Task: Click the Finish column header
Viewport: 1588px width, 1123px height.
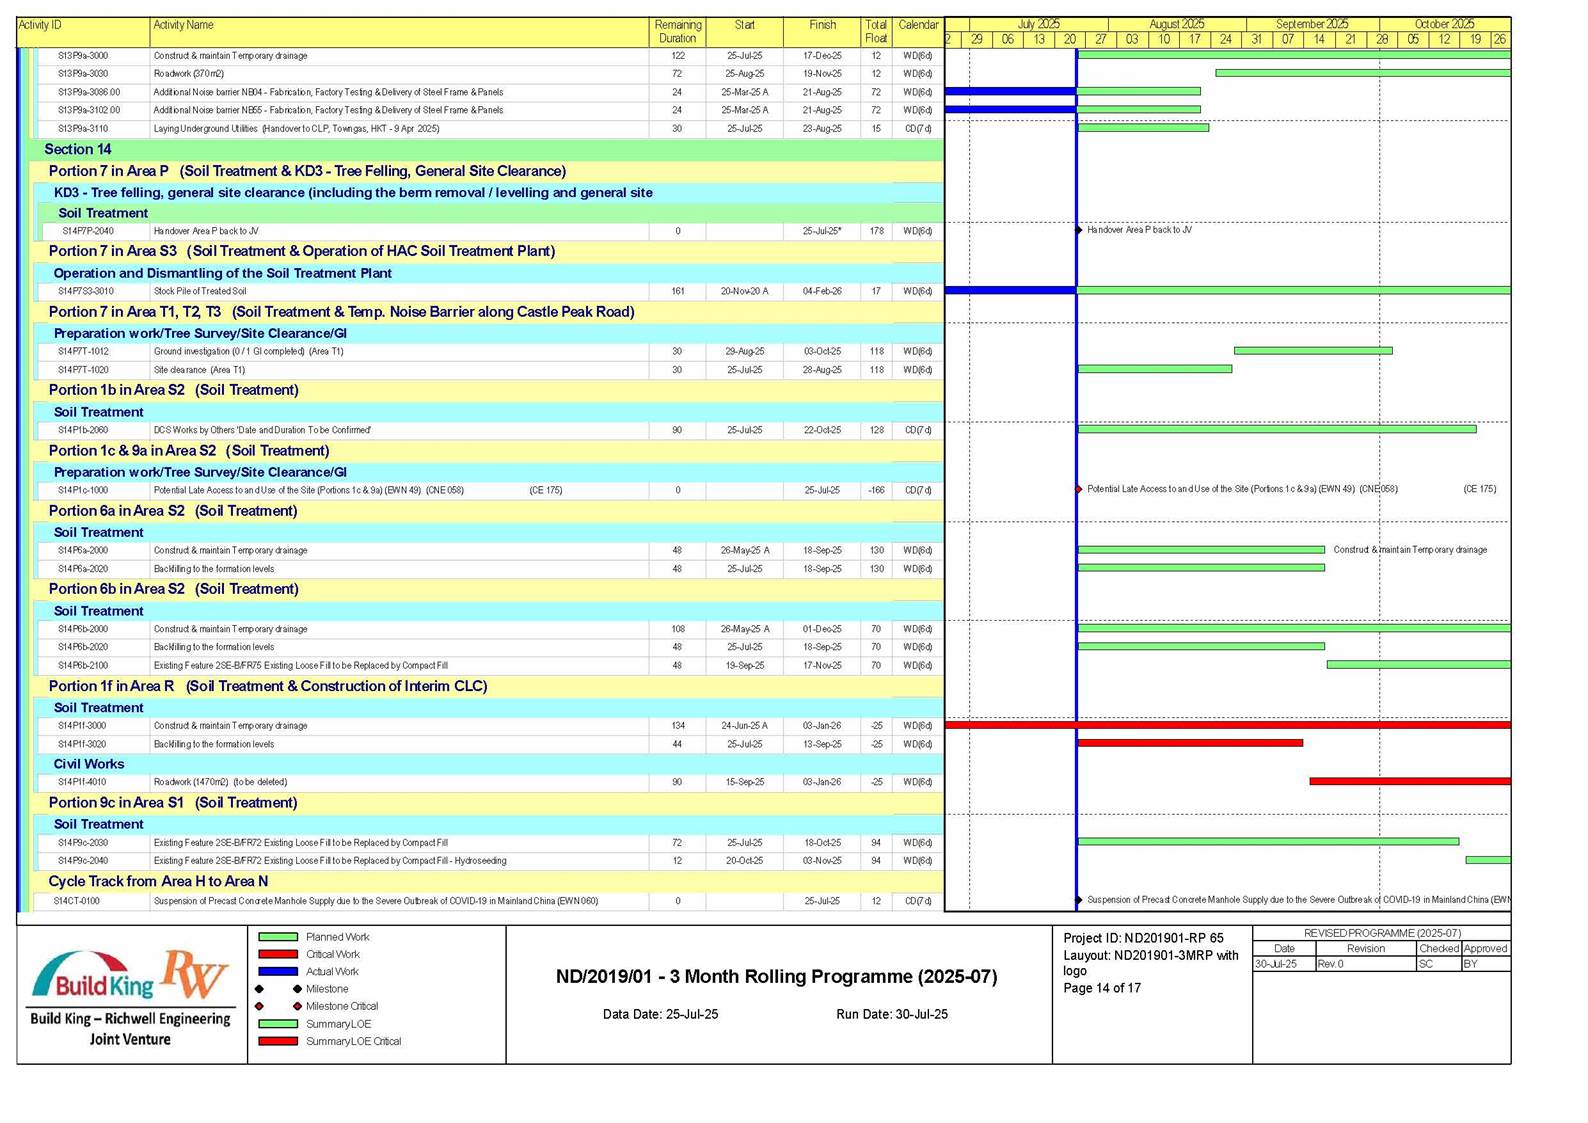Action: pyautogui.click(x=822, y=32)
